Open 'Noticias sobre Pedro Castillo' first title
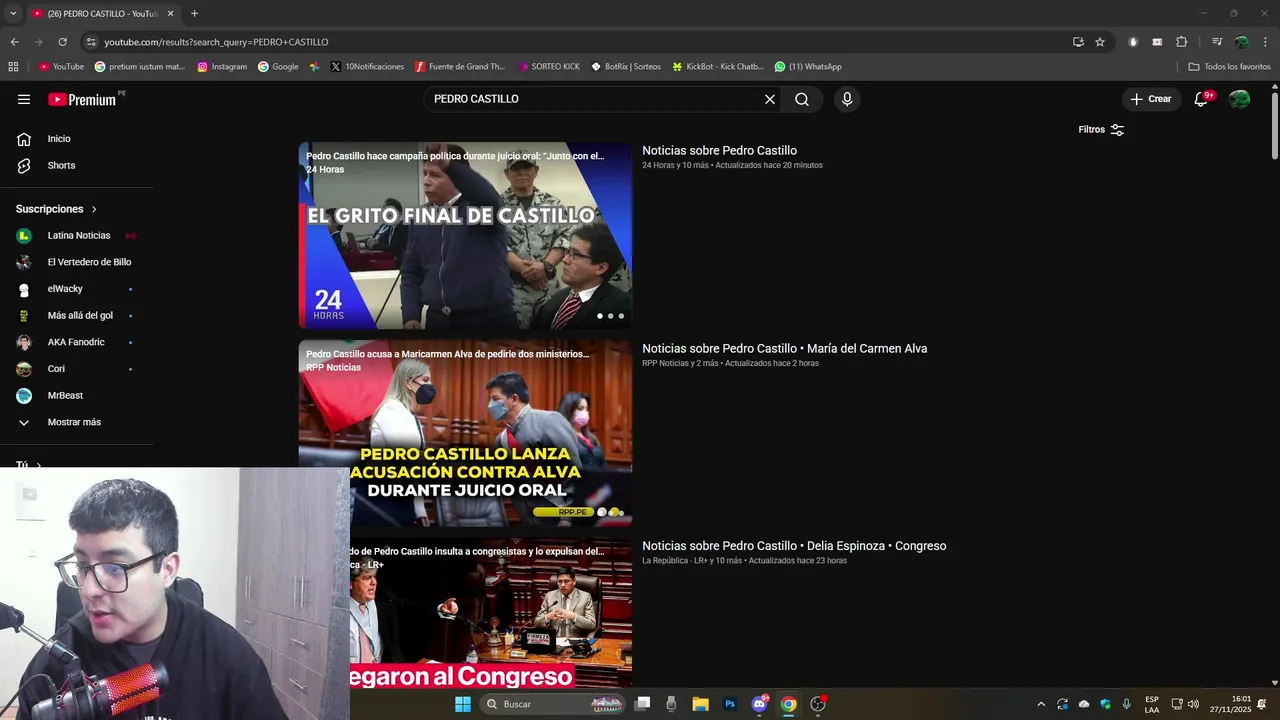The image size is (1280, 720). click(719, 151)
